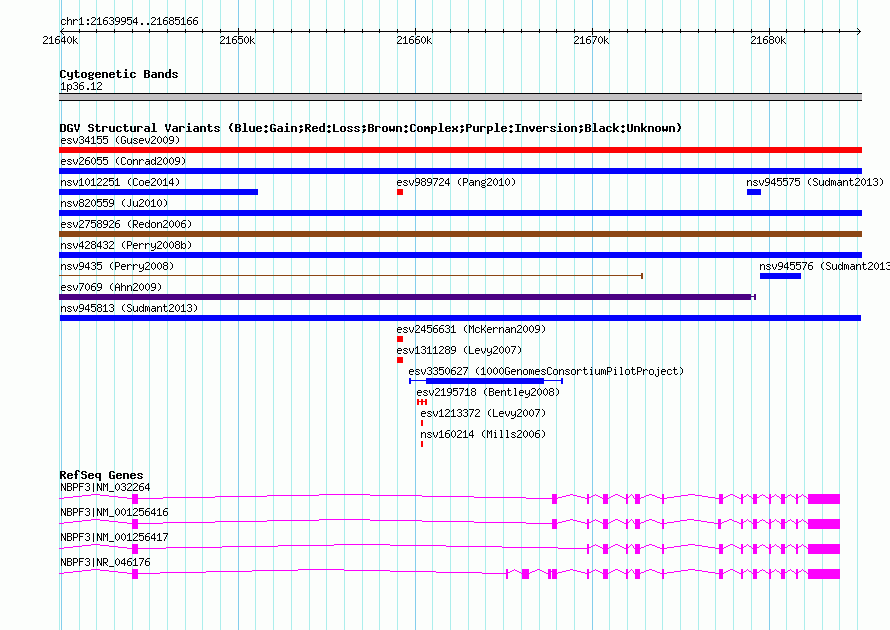This screenshot has height=630, width=890.
Task: Select the esv1213372 (Levy2007) label
Action: pos(483,413)
